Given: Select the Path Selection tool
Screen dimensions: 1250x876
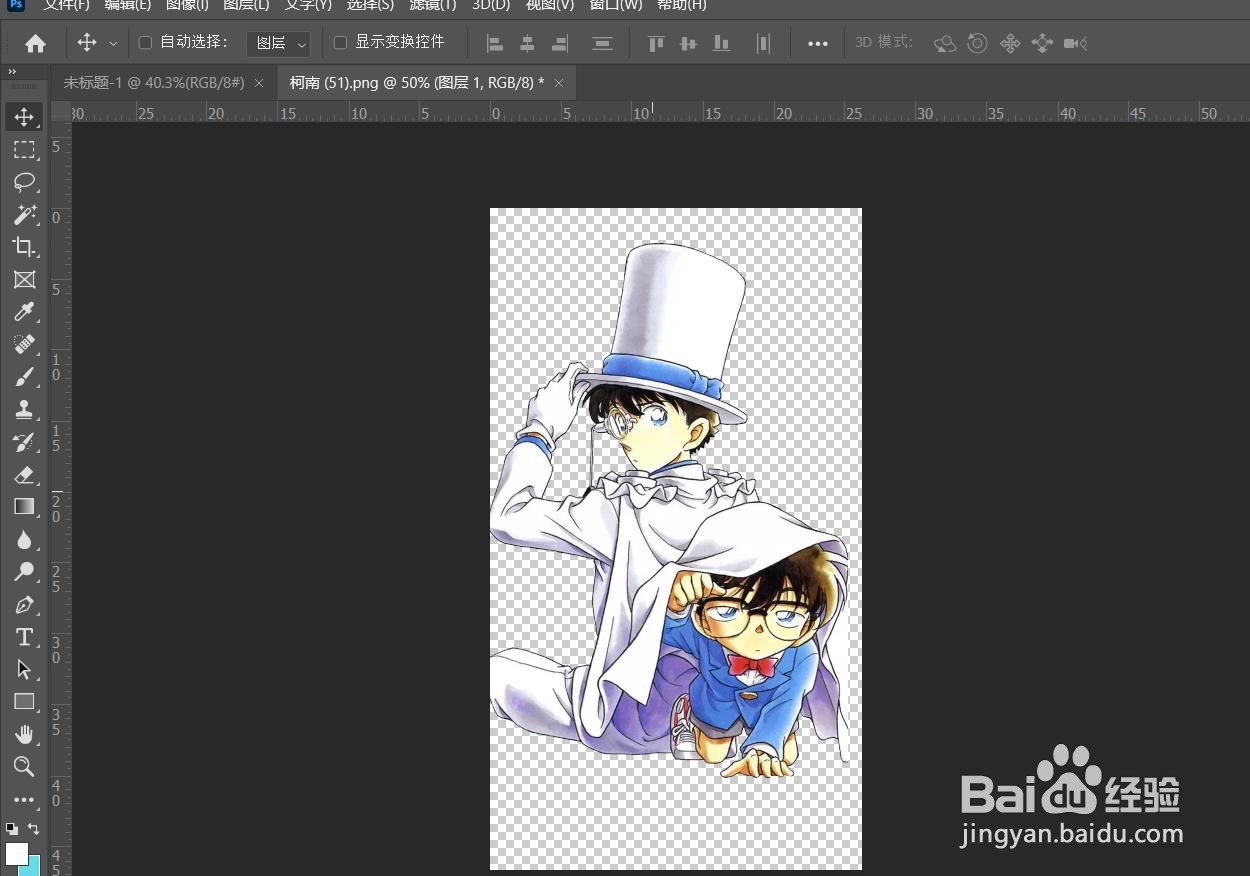Looking at the screenshot, I should tap(25, 669).
